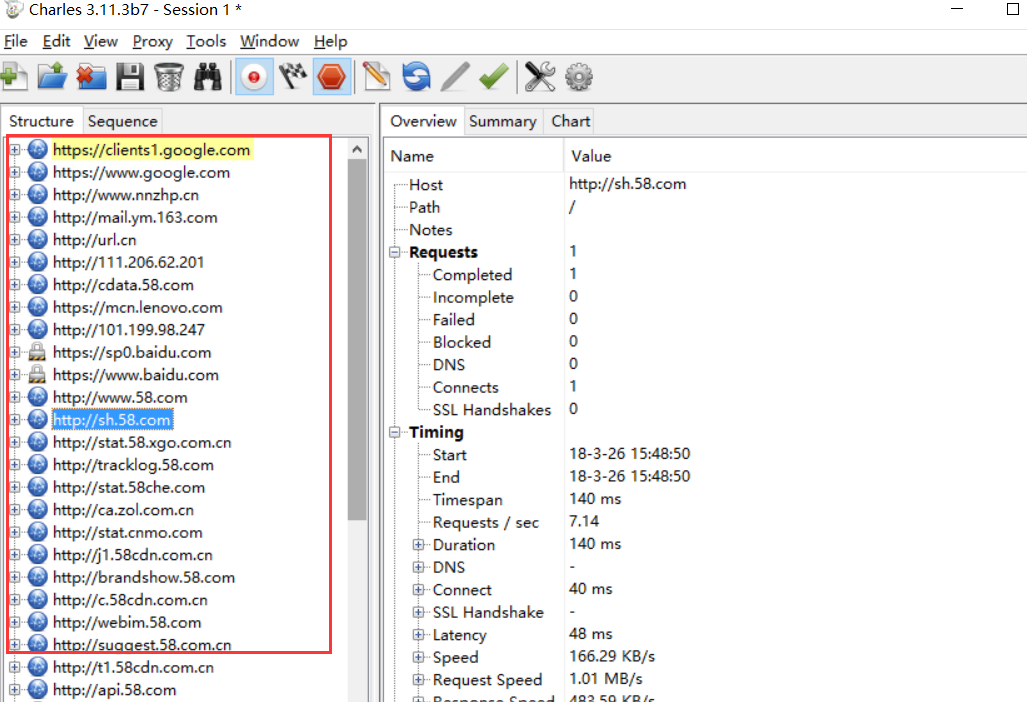The image size is (1027, 702).
Task: Open the Edit menu
Action: coord(56,41)
